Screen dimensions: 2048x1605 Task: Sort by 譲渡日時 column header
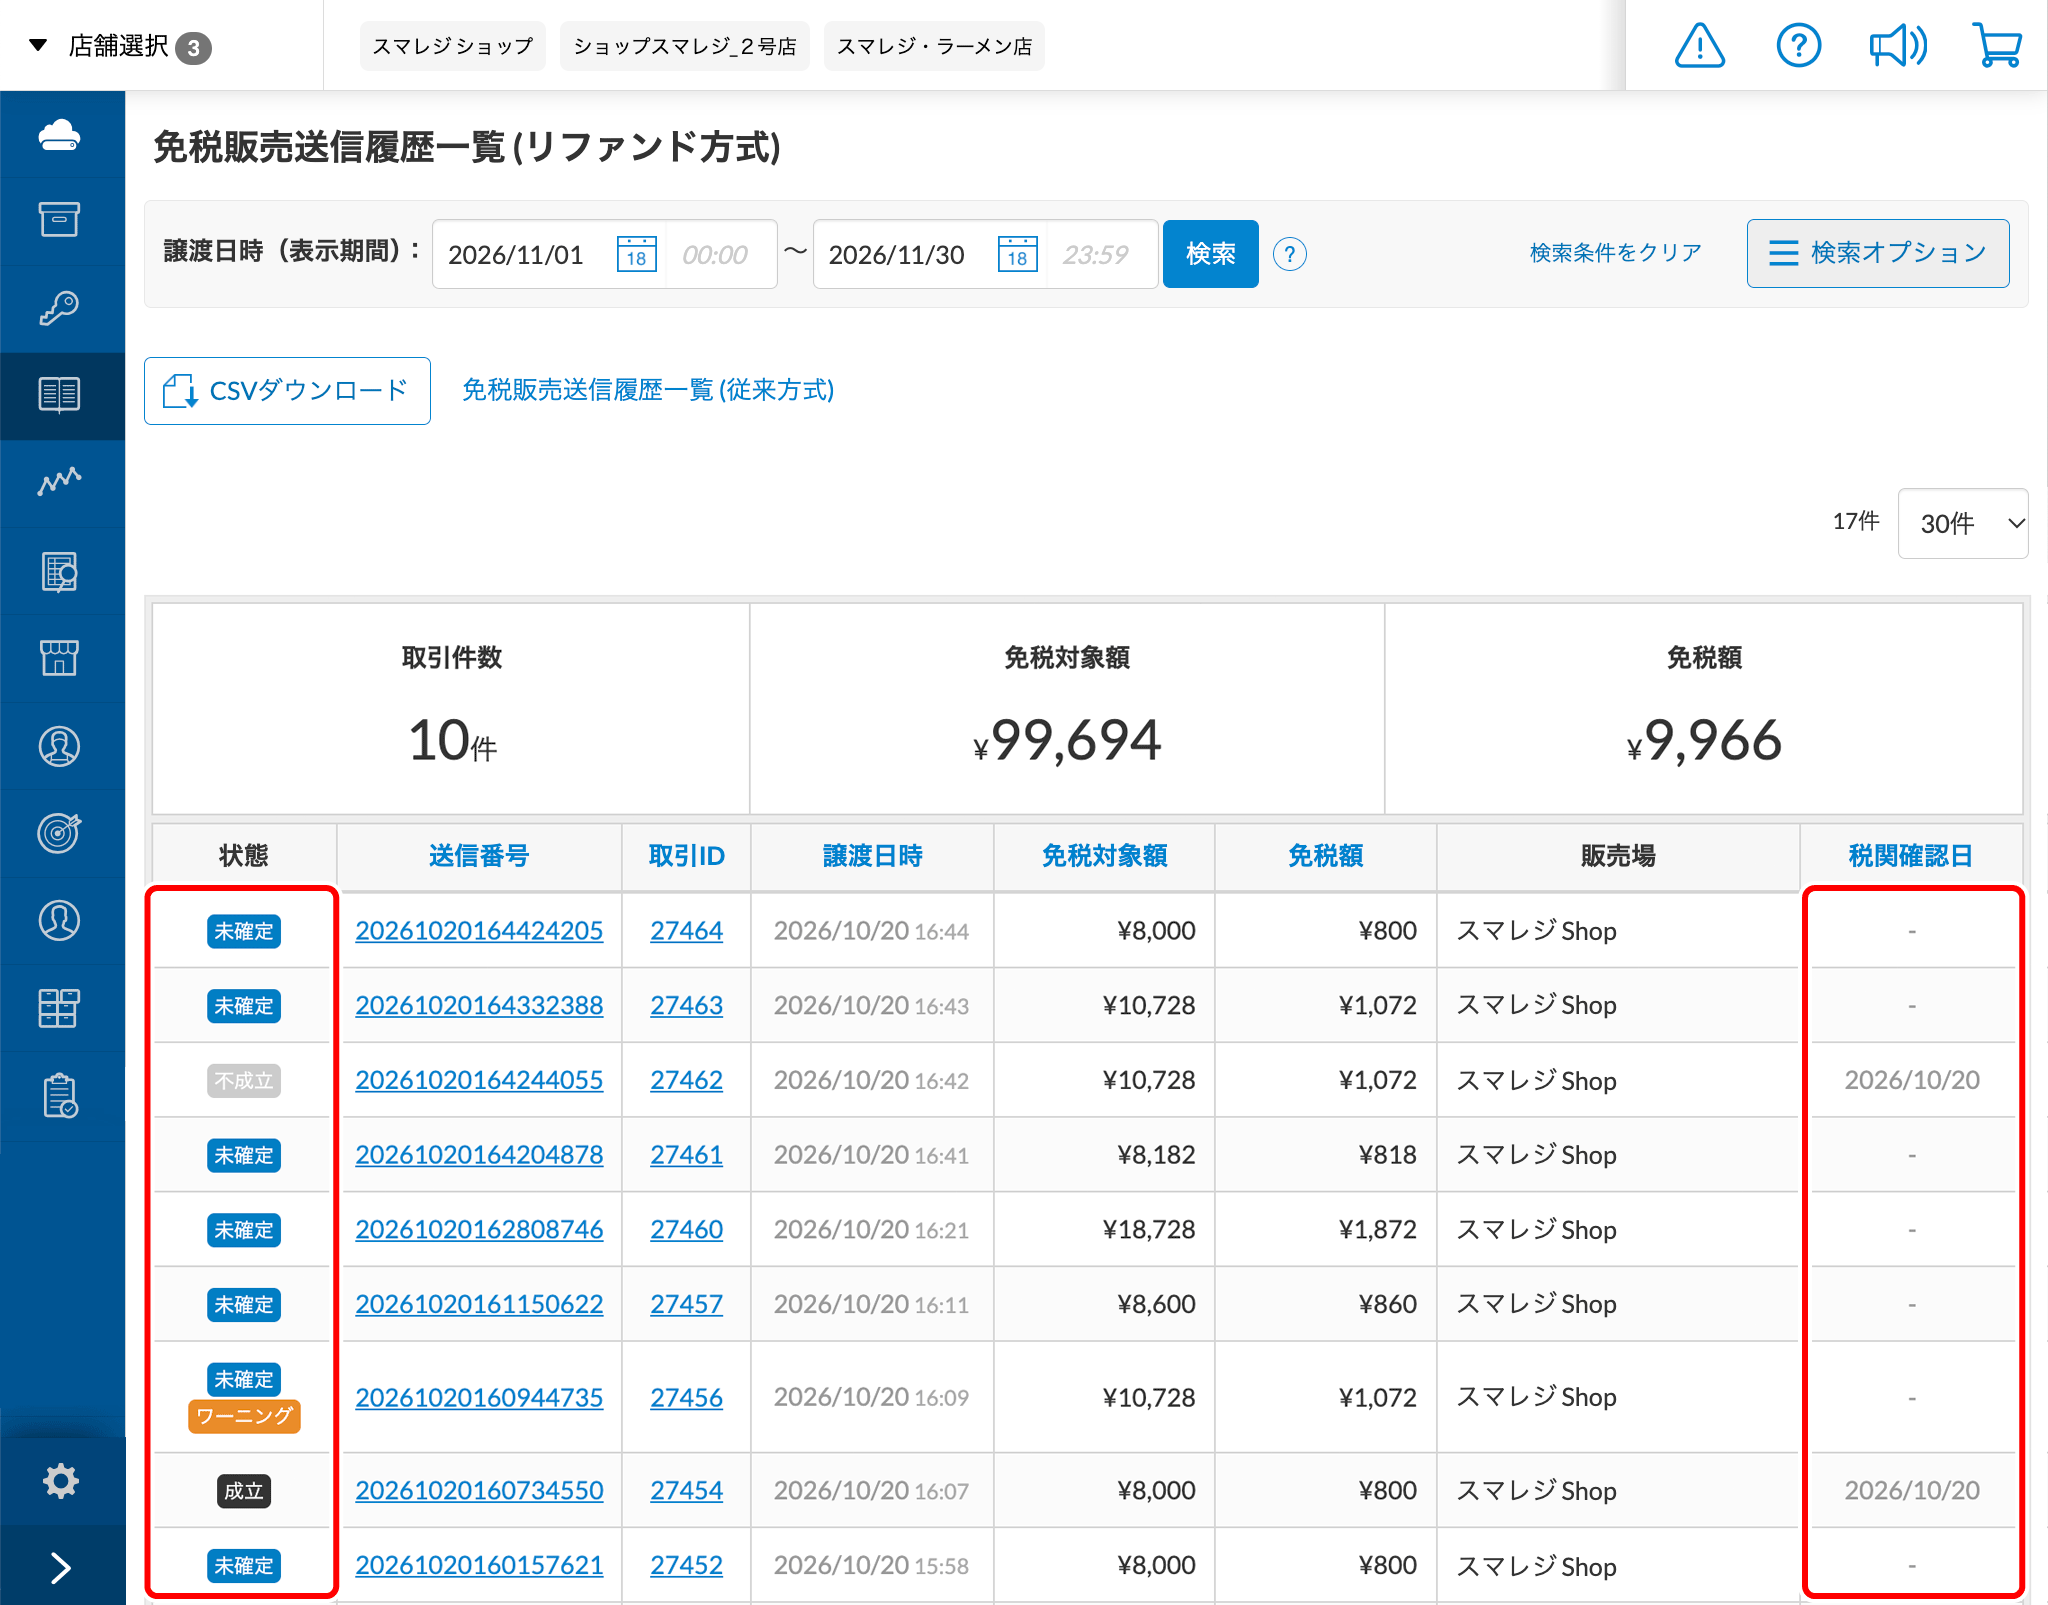pos(872,856)
